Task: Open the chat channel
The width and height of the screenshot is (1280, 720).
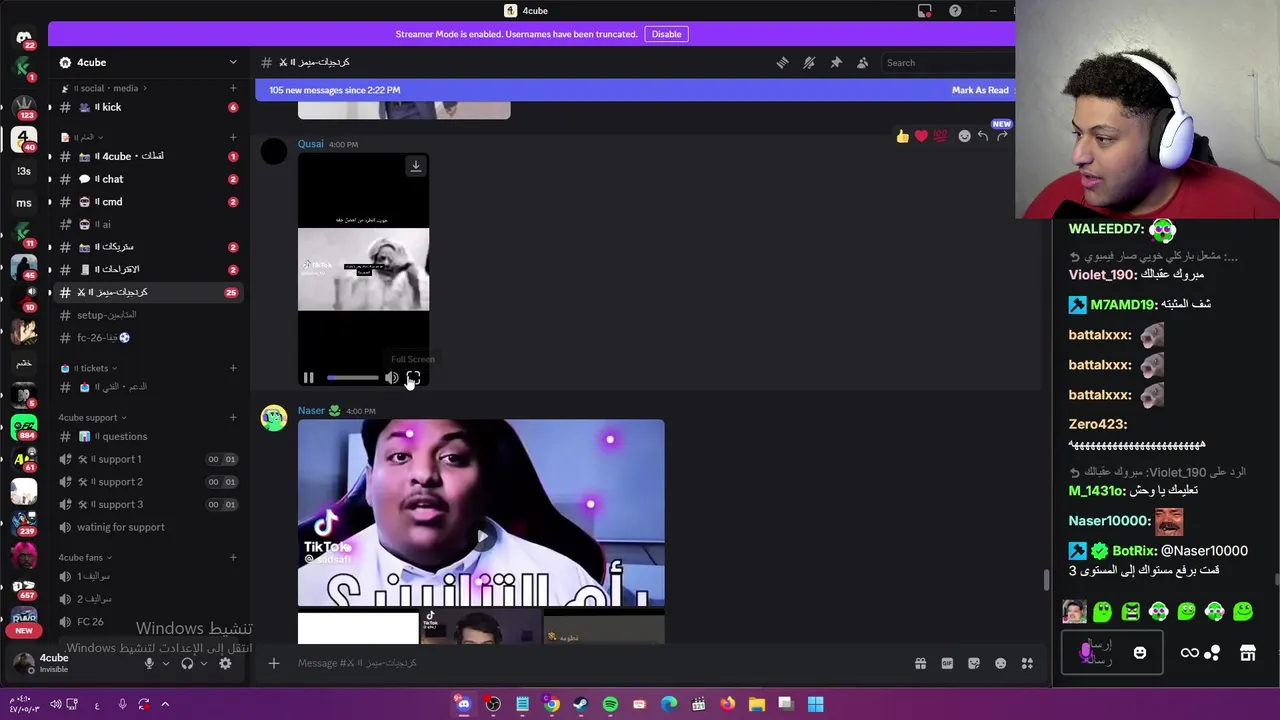Action: [148, 179]
